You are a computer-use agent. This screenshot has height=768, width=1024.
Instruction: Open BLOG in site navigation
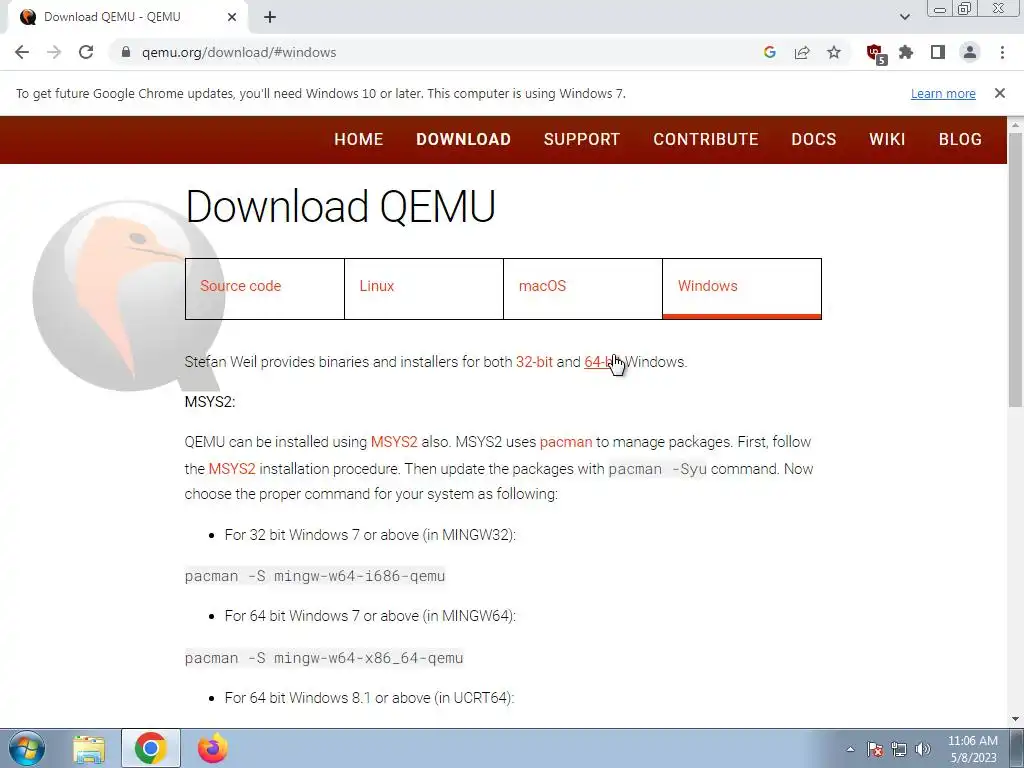tap(960, 140)
